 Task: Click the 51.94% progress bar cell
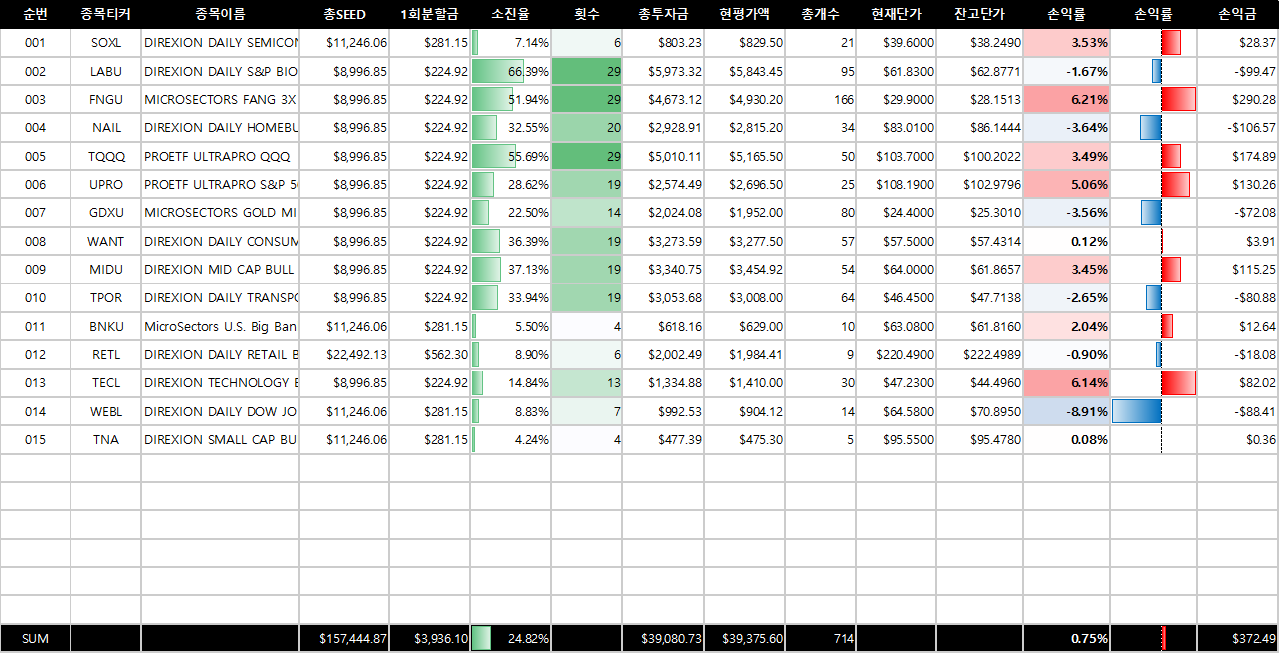510,99
